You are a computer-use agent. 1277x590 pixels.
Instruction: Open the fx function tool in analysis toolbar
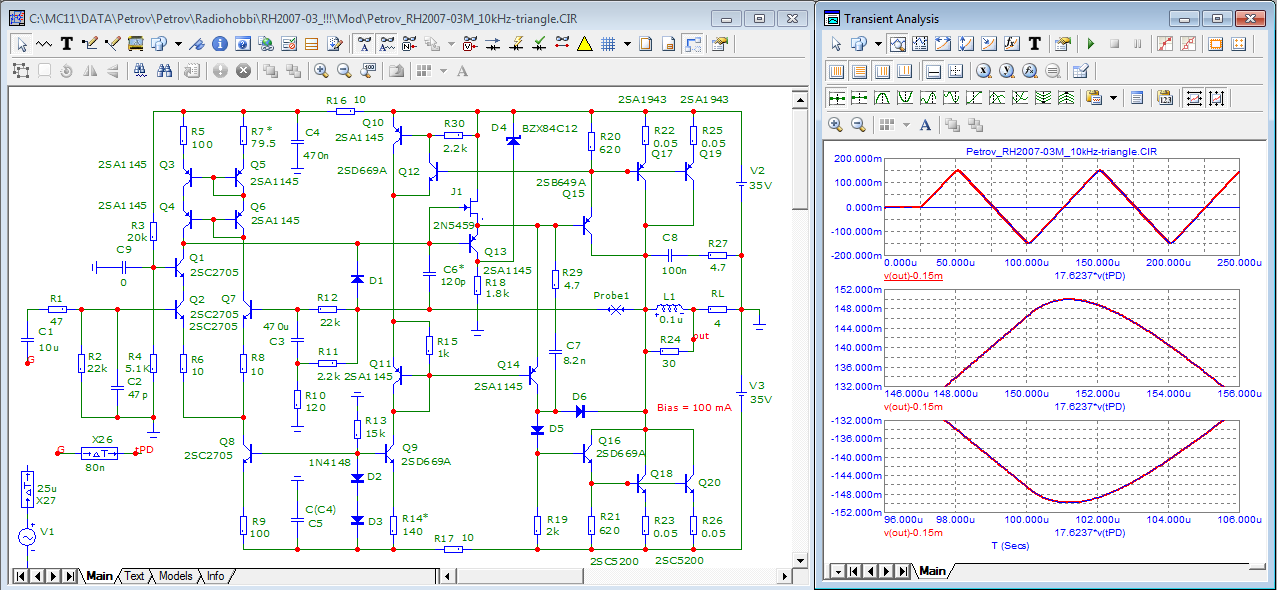(1011, 44)
